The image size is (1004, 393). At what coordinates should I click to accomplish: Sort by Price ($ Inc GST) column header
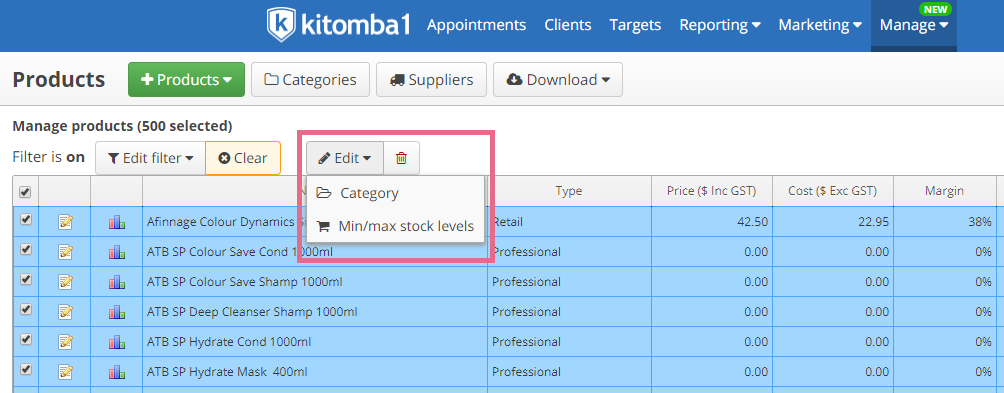pyautogui.click(x=712, y=191)
